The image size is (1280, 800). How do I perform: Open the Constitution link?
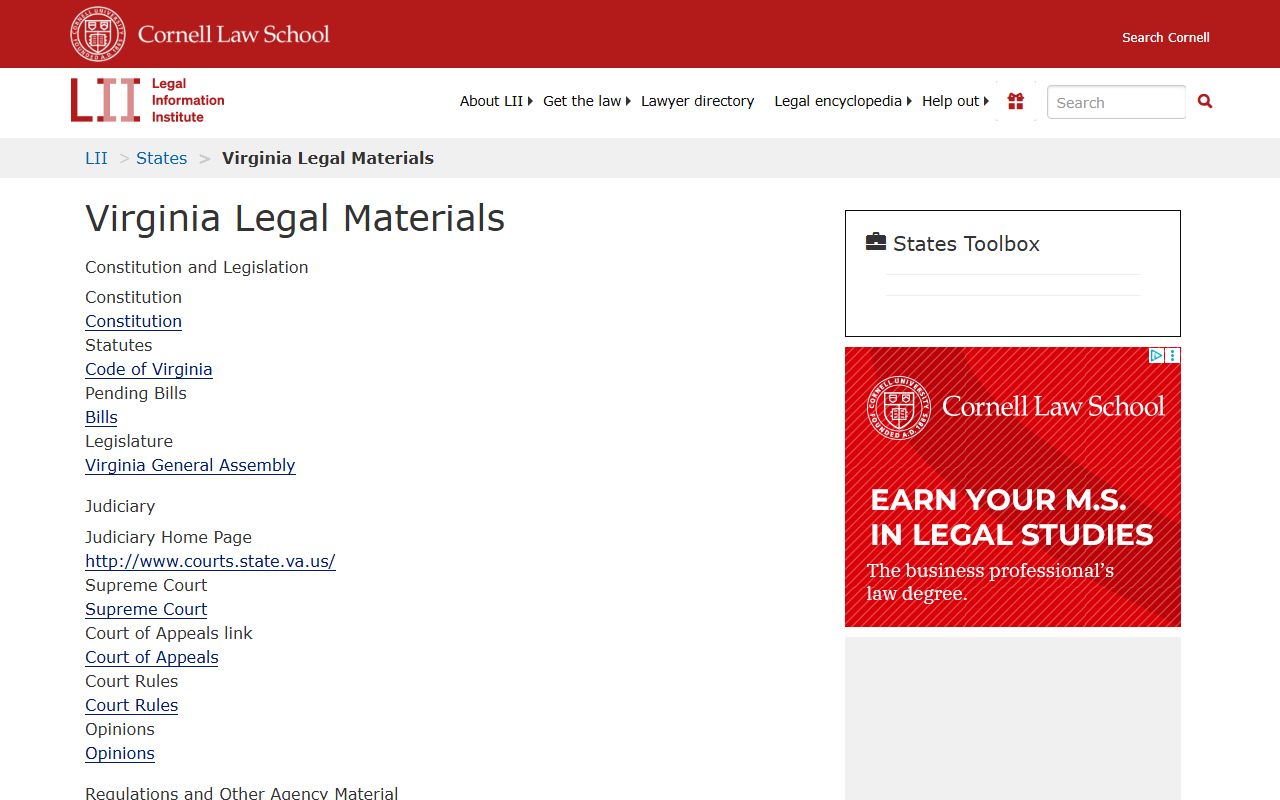tap(133, 321)
